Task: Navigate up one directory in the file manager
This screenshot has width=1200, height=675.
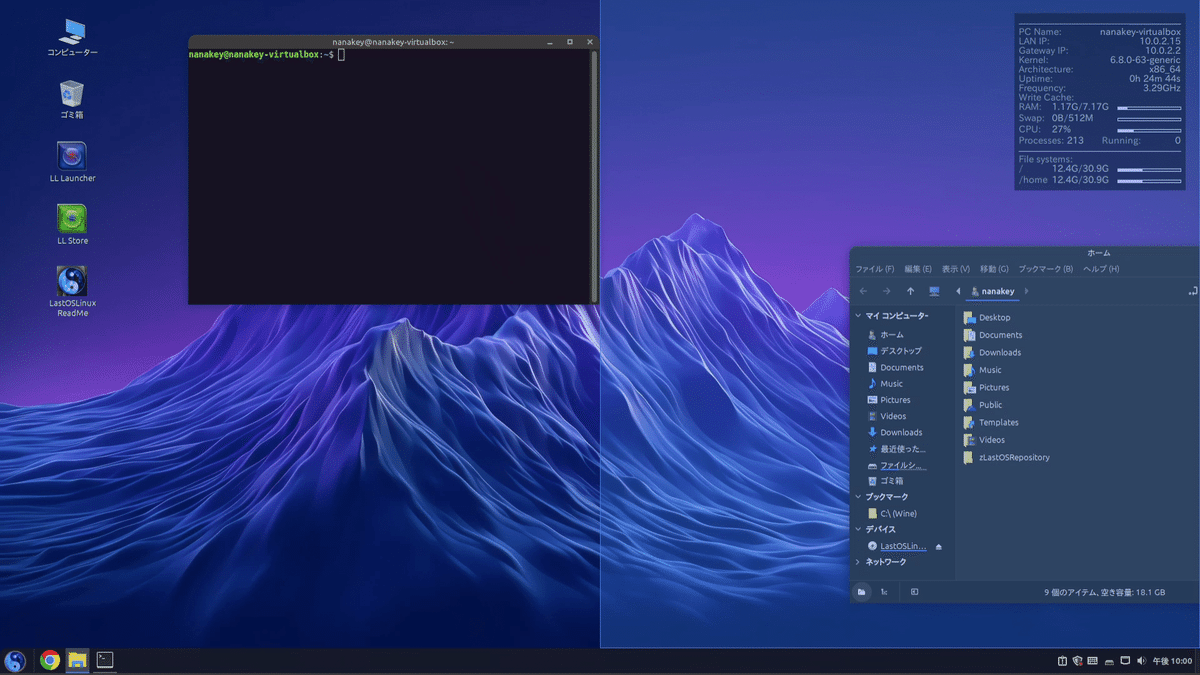Action: tap(911, 291)
